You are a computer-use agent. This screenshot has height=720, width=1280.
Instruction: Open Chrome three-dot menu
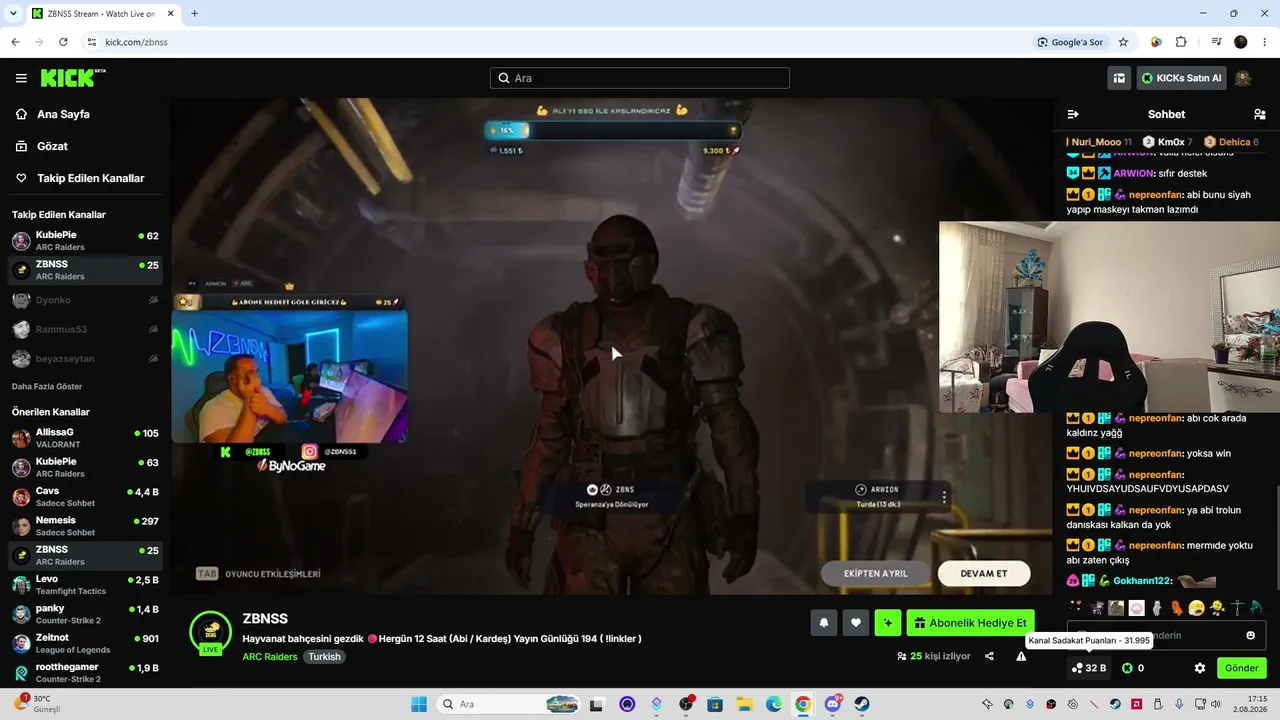point(1265,42)
